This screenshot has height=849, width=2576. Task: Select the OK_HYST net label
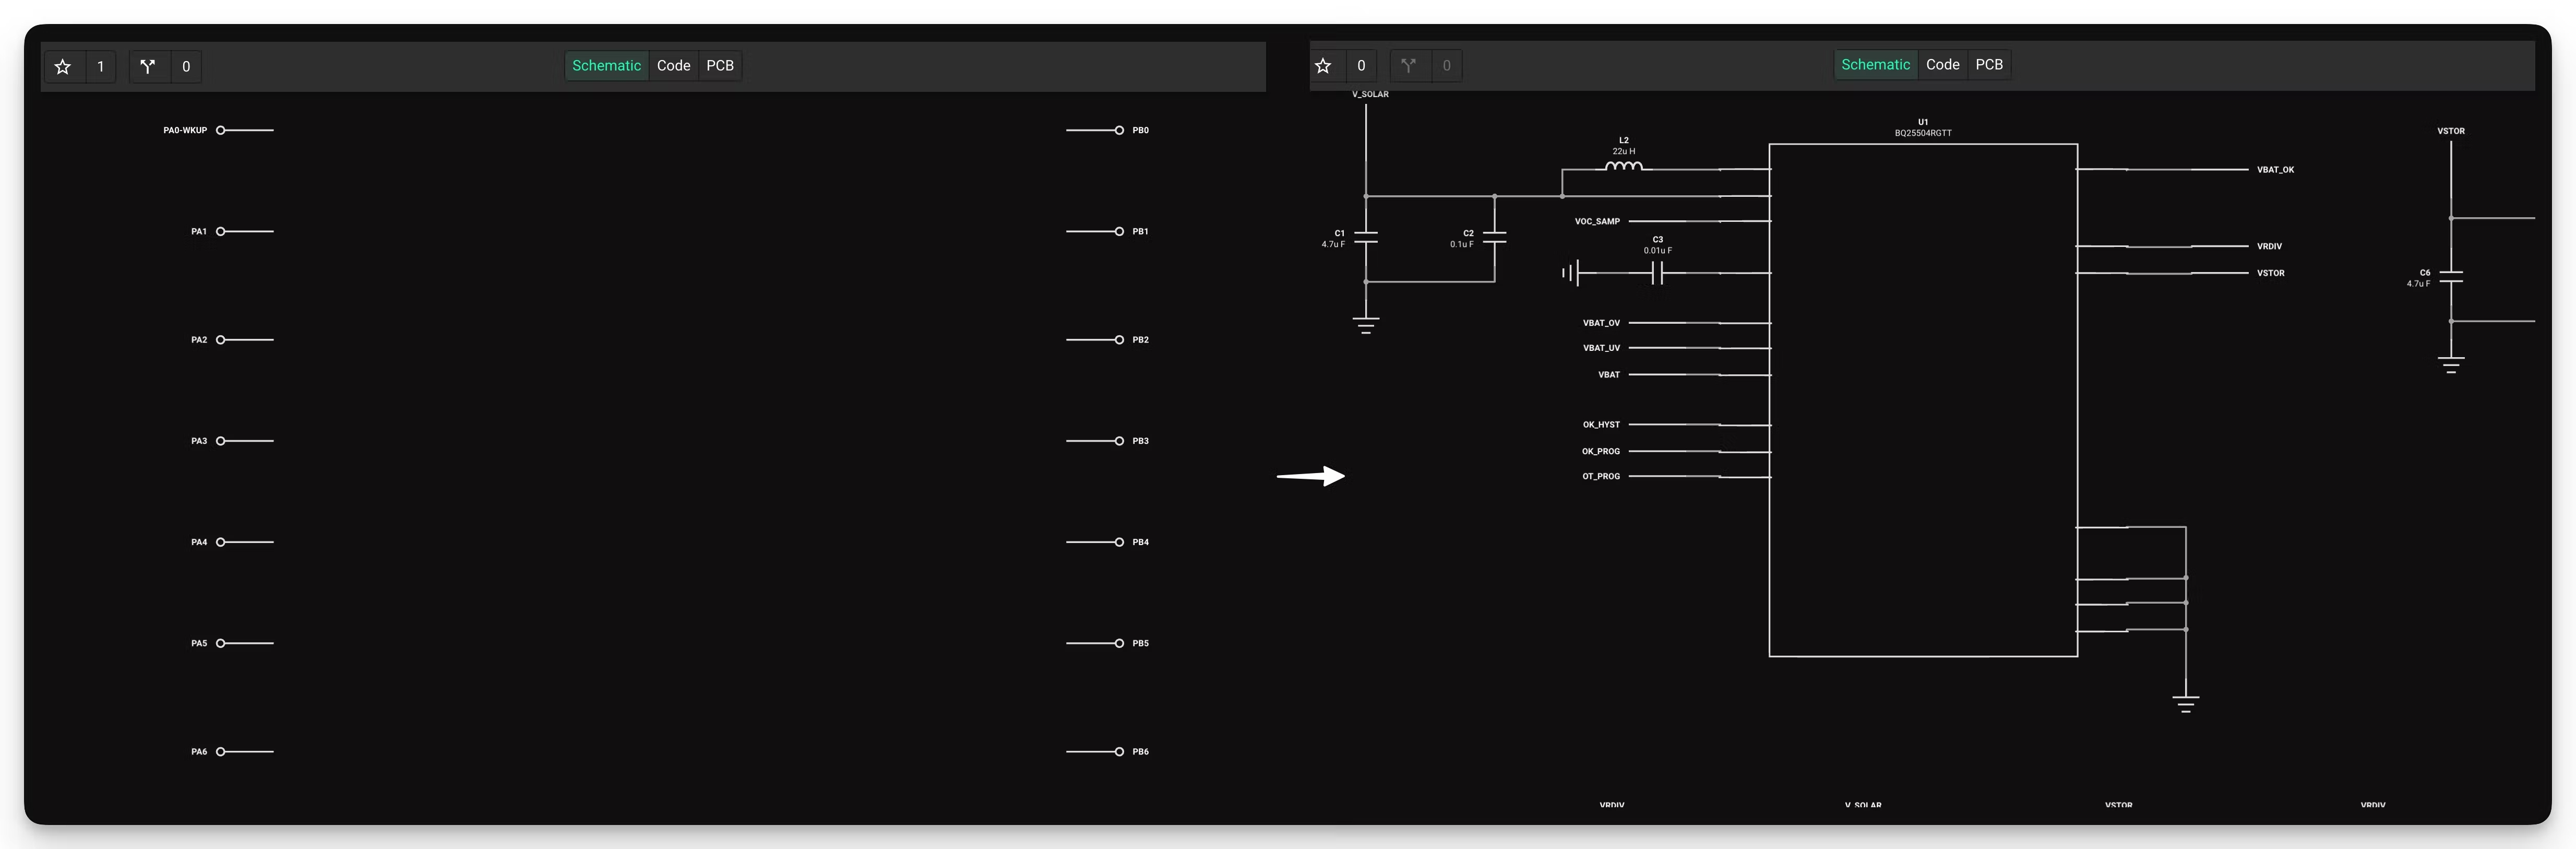click(x=1601, y=425)
